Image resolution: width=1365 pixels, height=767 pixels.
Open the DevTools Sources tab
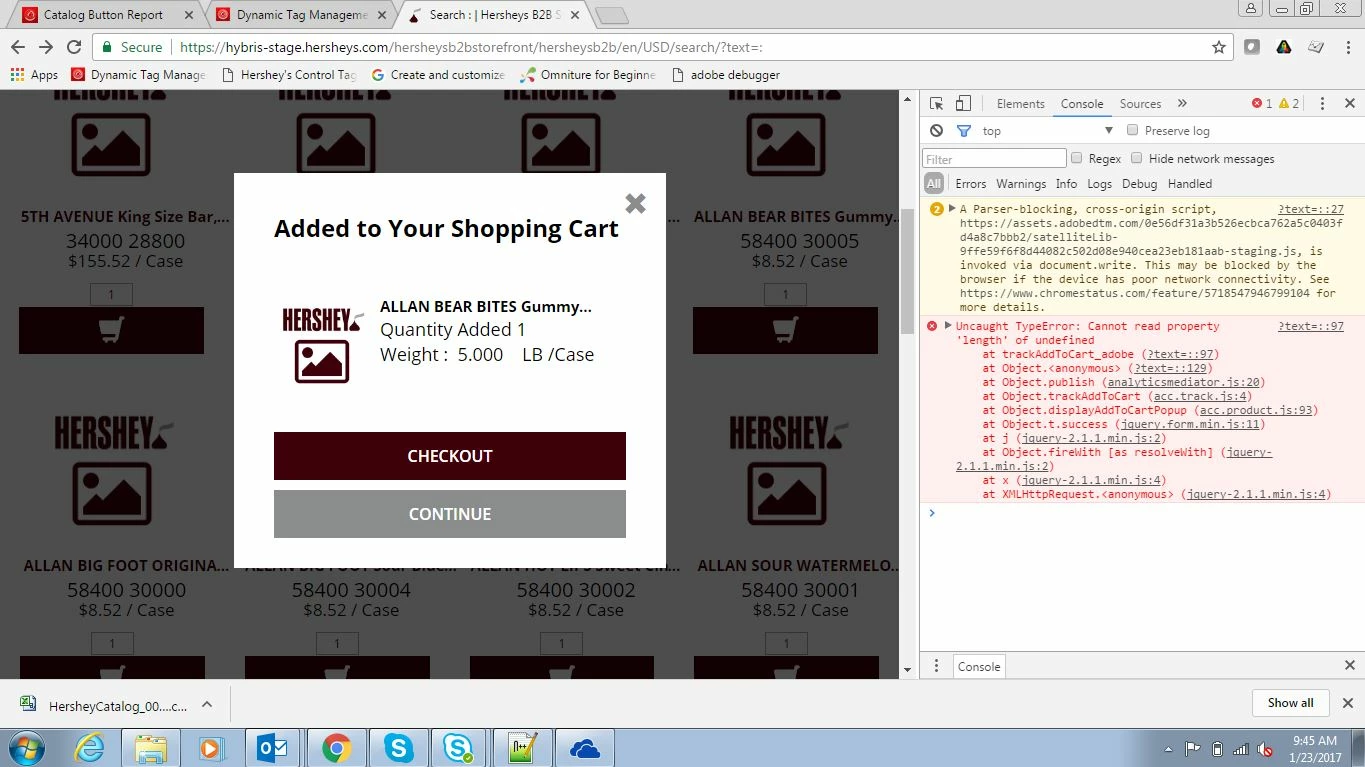point(1140,104)
